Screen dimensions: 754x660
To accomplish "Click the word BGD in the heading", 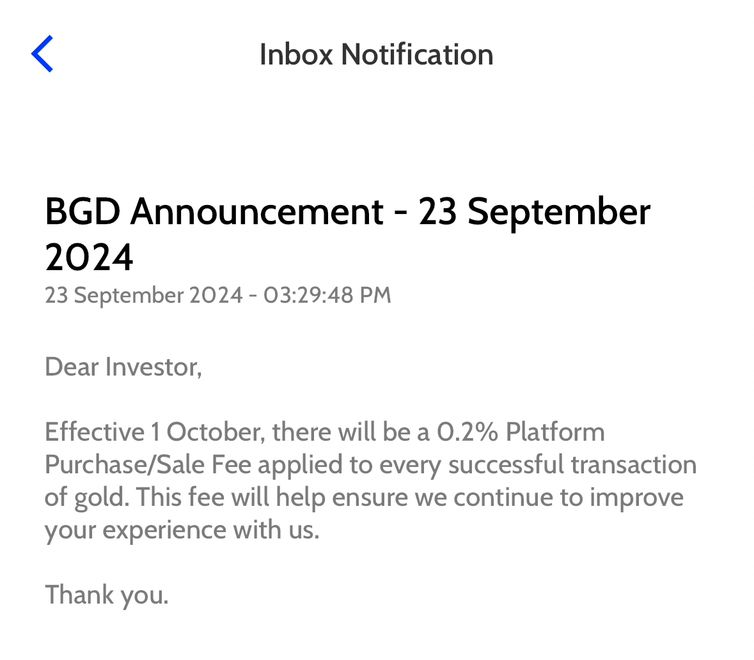I will 83,212.
